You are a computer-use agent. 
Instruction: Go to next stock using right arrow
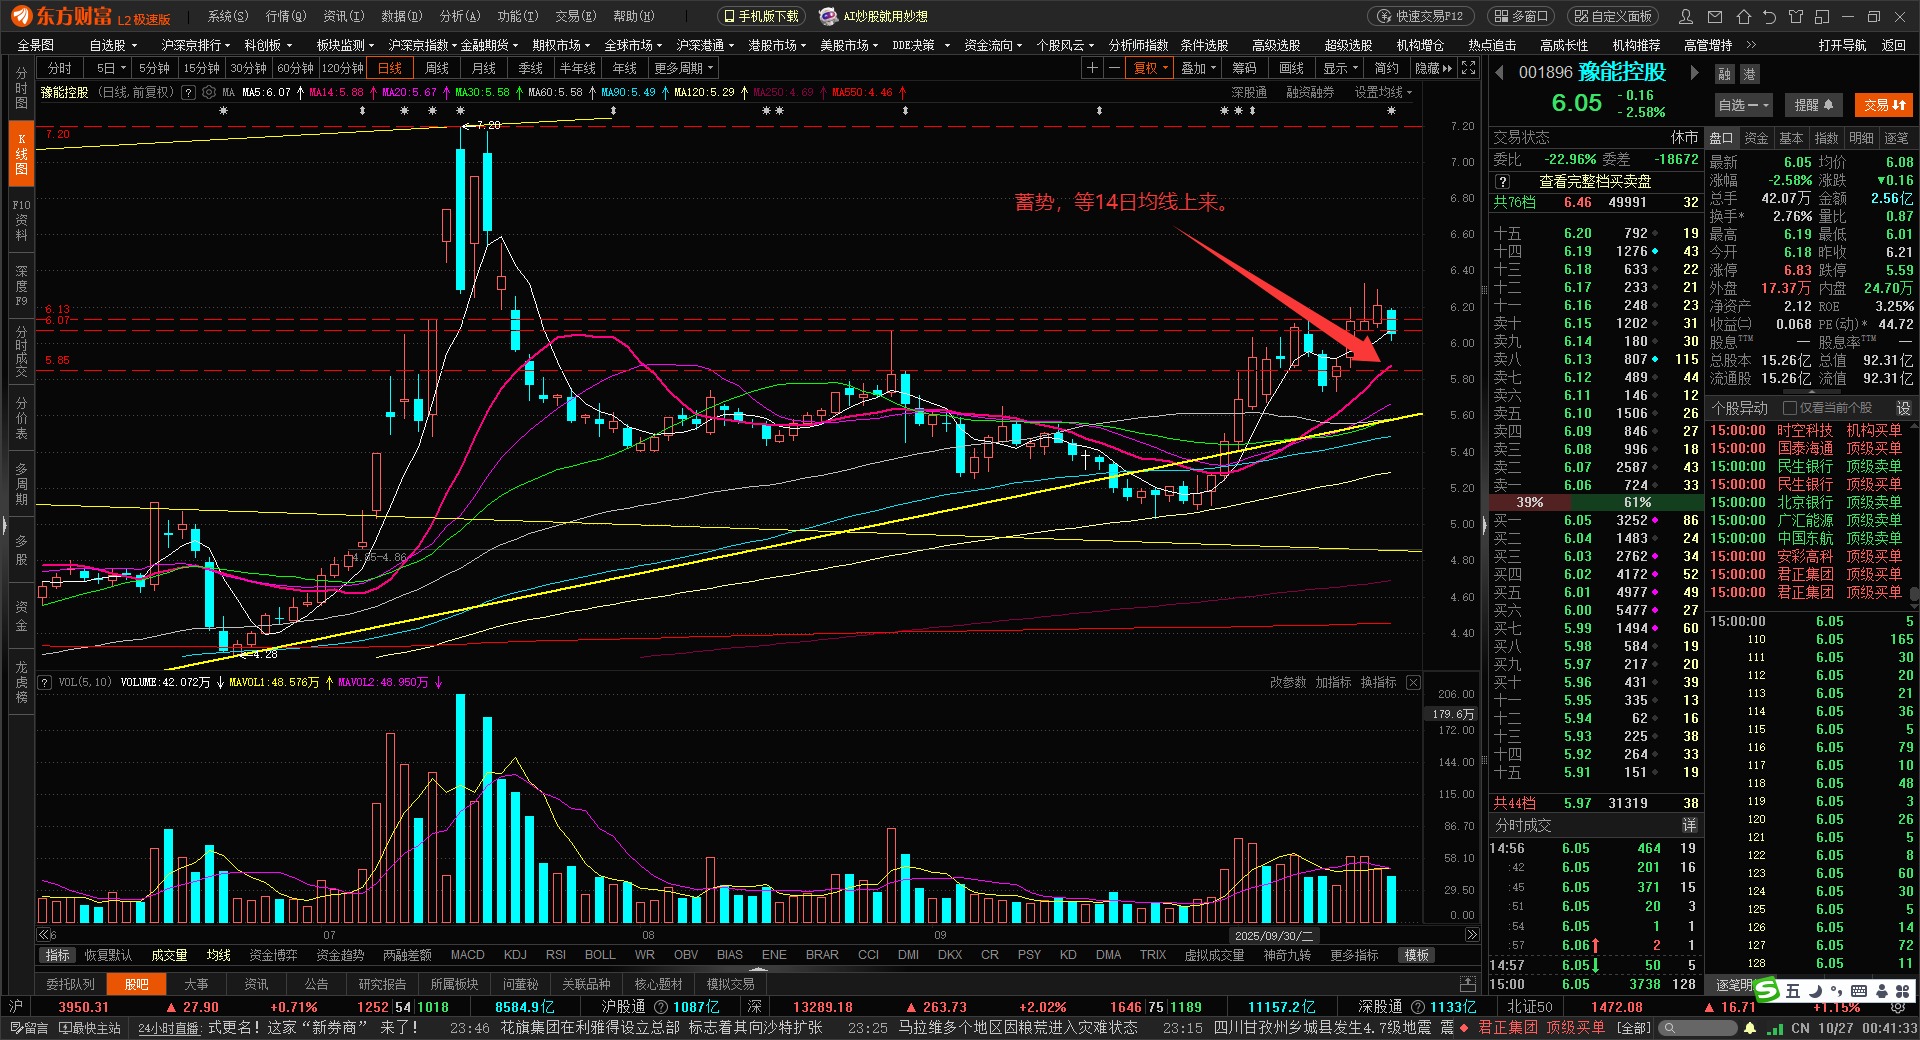1694,72
